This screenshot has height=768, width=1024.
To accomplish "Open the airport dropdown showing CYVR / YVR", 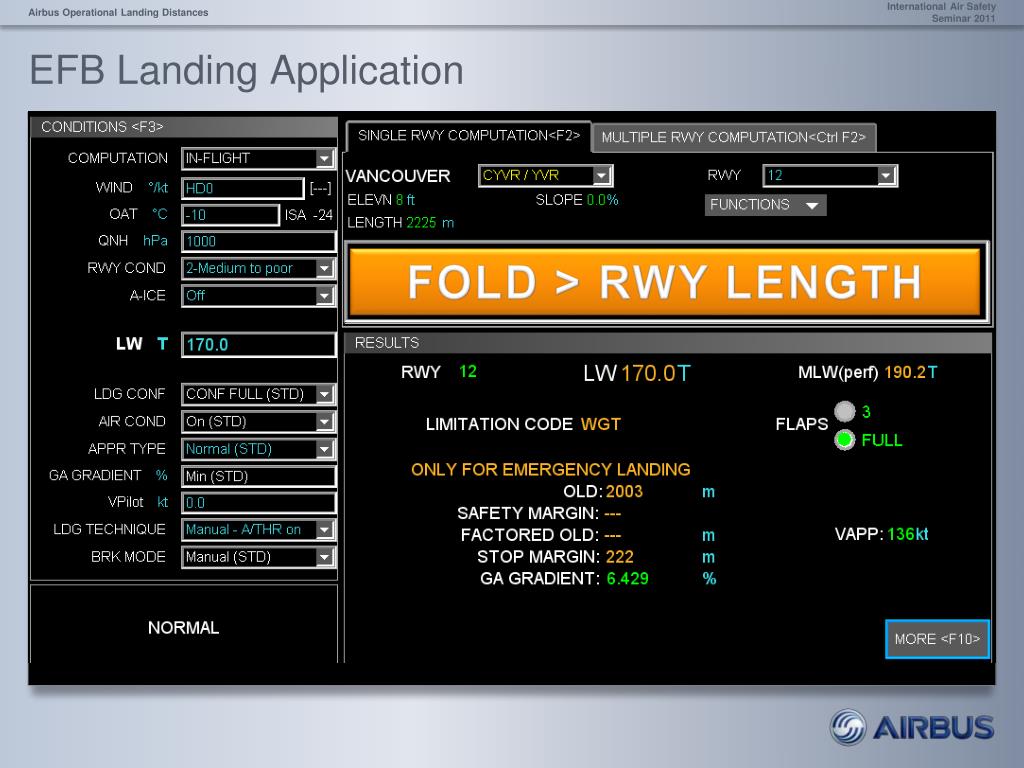I will 545,176.
